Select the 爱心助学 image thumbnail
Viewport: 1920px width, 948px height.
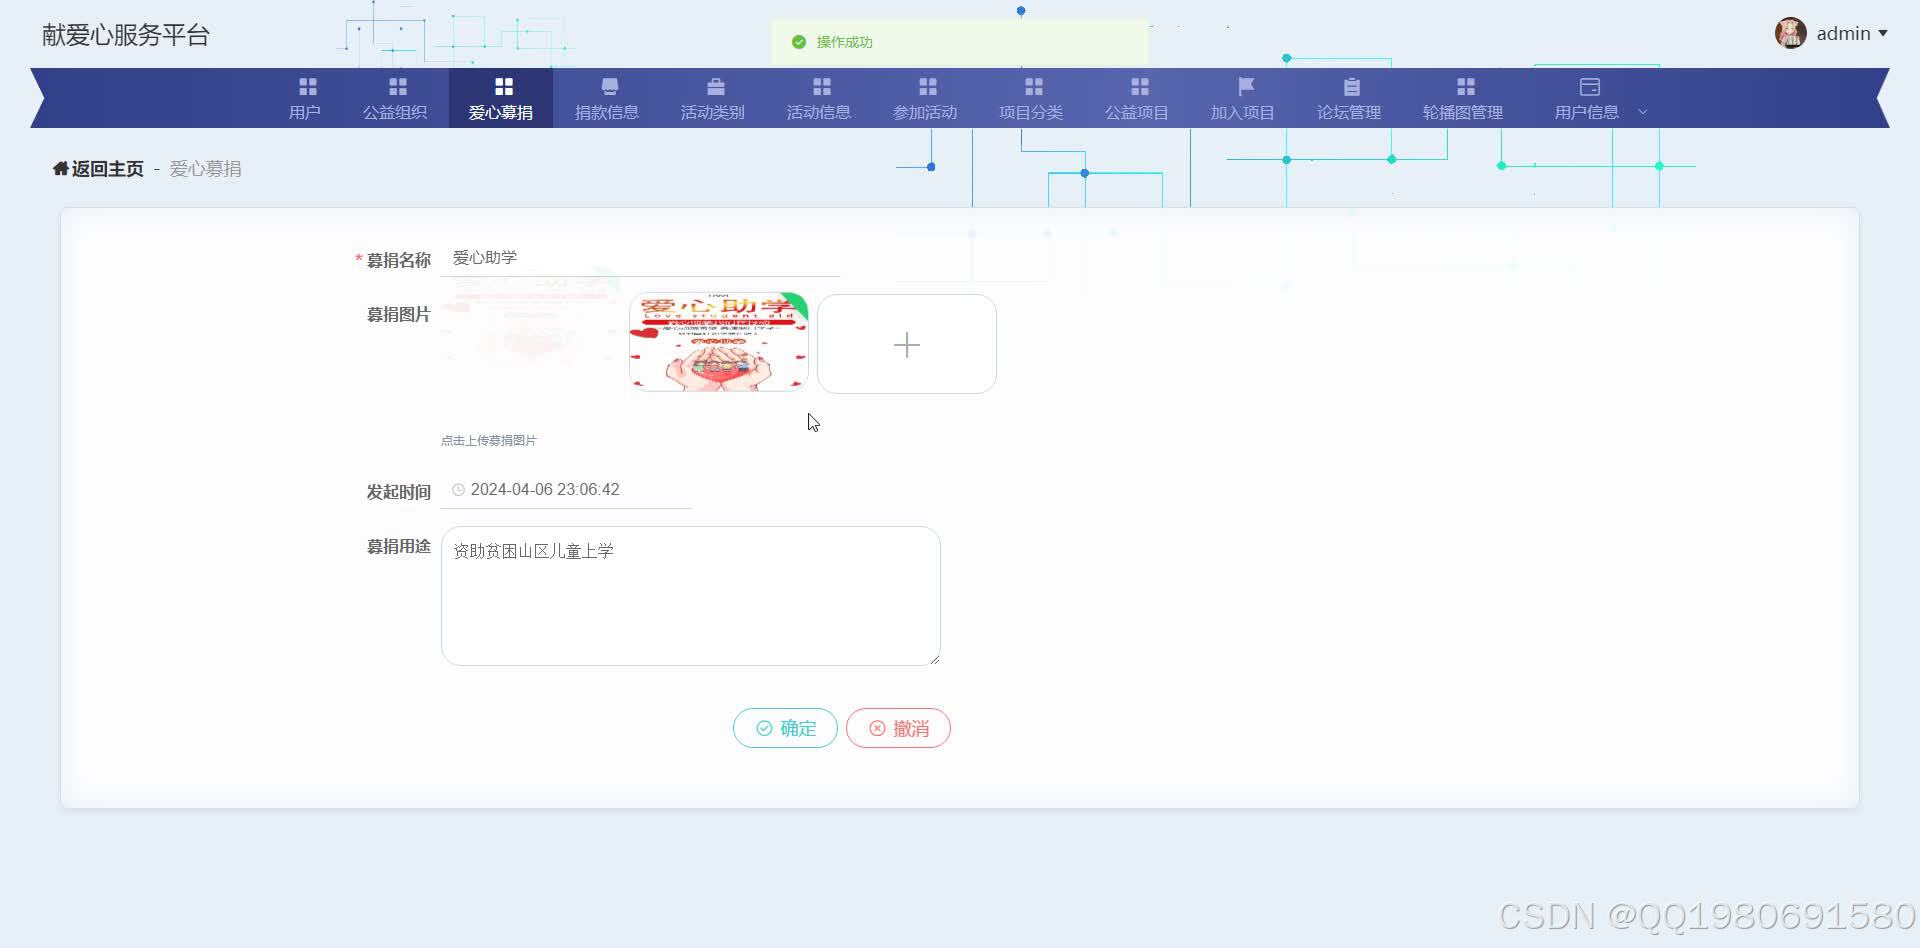(x=717, y=341)
